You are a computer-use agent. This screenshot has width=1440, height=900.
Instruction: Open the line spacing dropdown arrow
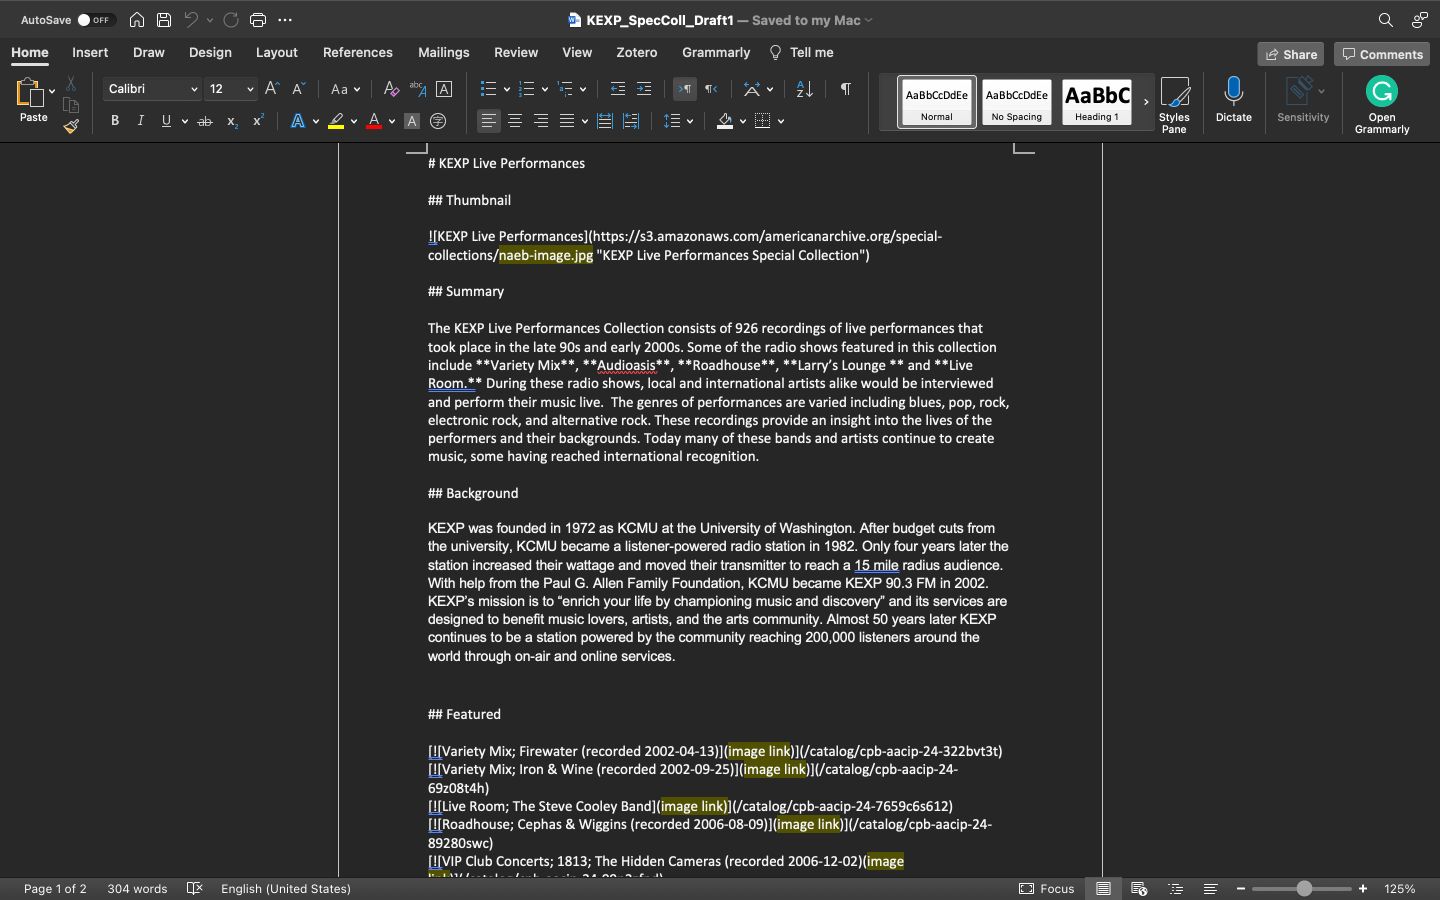[690, 121]
